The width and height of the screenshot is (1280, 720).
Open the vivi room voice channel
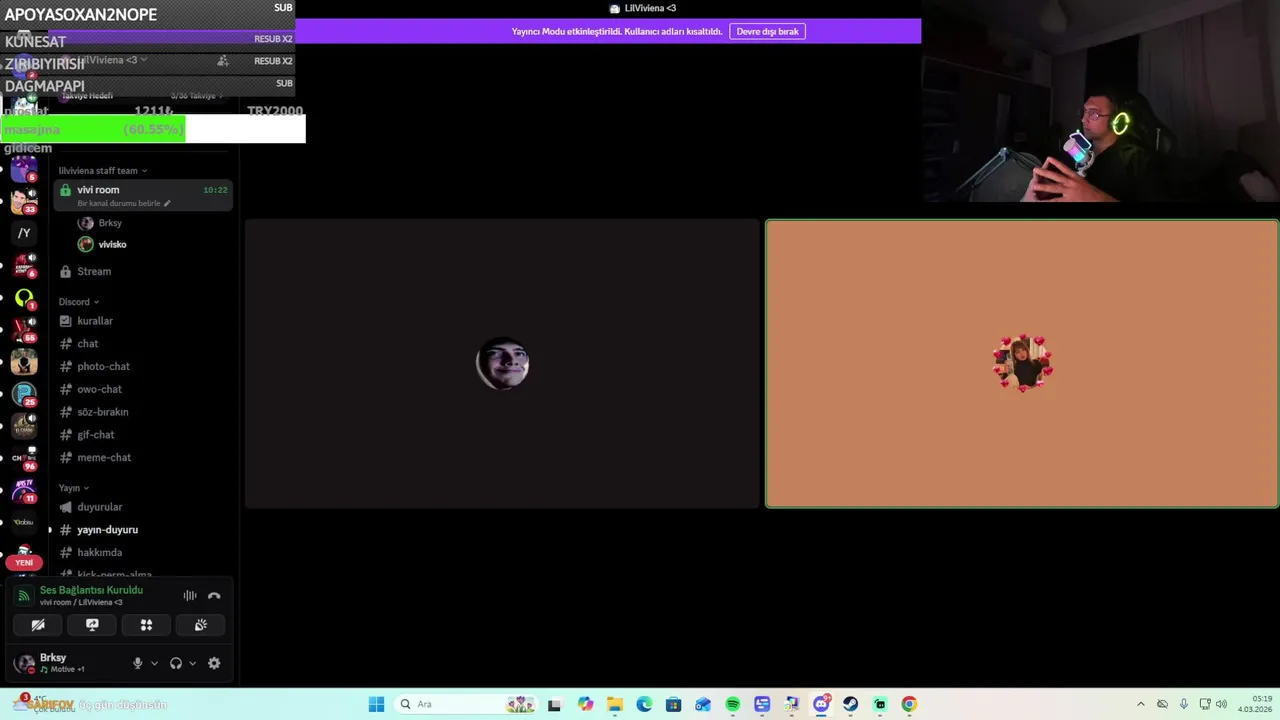click(x=143, y=195)
